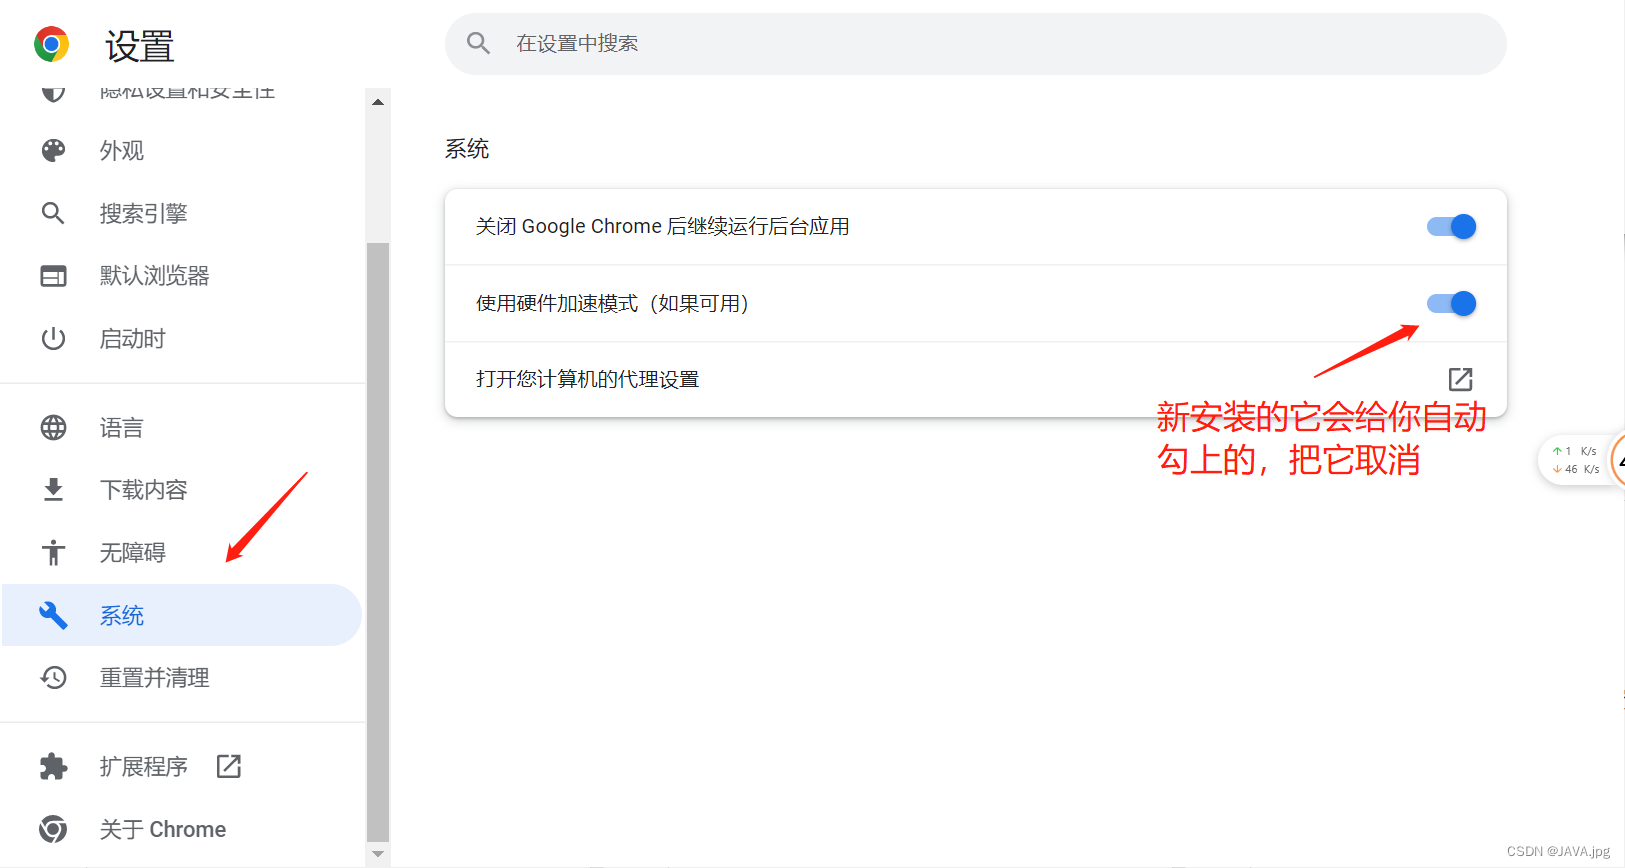Viewport: 1625px width, 868px height.
Task: Select the highlighted 系统 sidebar item
Action: (x=182, y=615)
